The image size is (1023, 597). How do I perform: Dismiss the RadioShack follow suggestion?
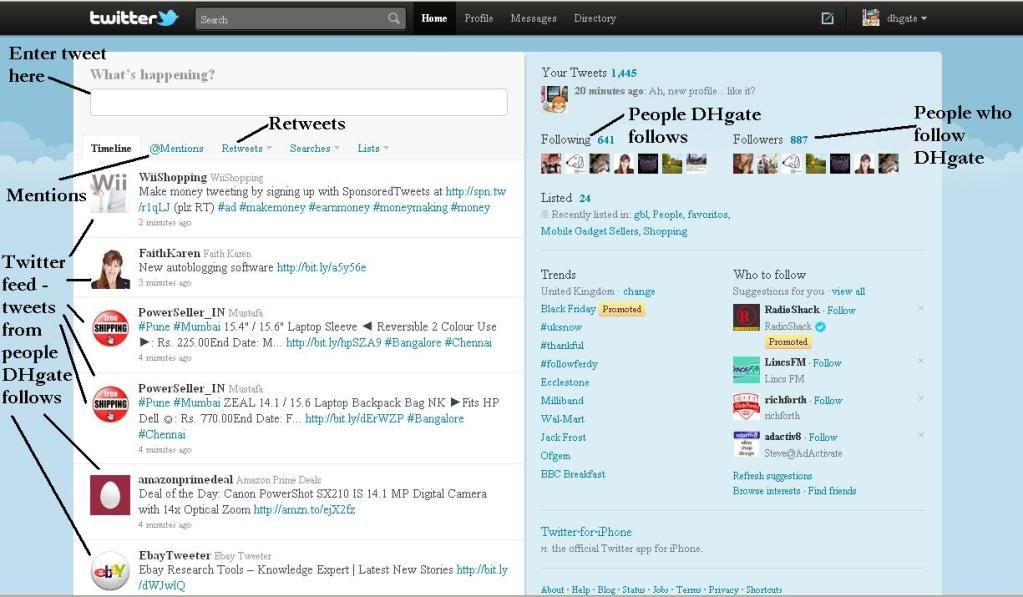pyautogui.click(x=921, y=308)
